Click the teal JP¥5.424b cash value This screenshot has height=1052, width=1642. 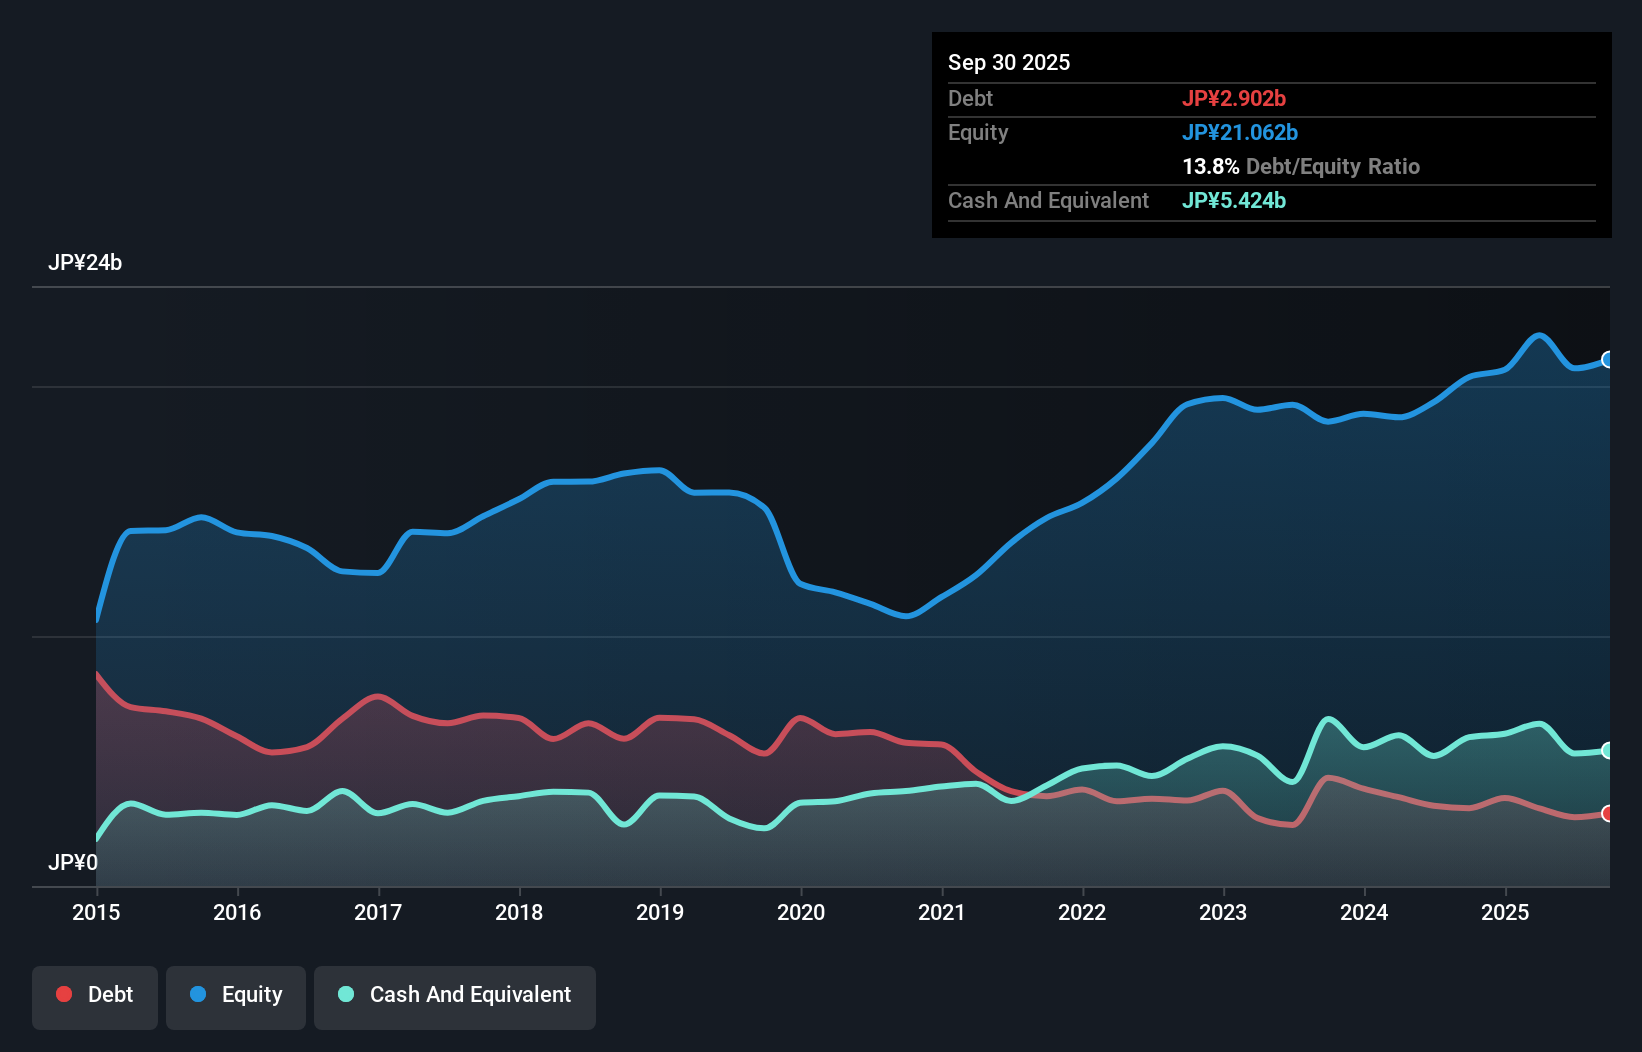pos(1234,201)
